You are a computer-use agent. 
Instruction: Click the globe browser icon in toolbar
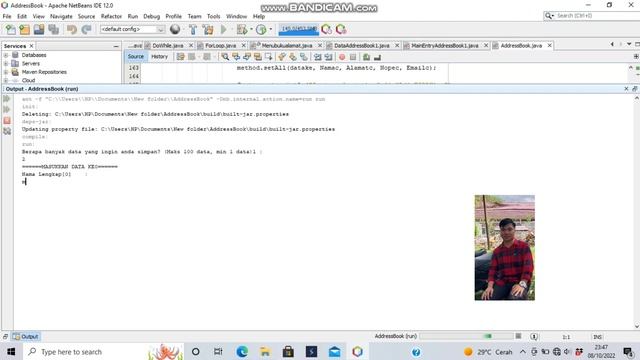pyautogui.click(x=175, y=29)
